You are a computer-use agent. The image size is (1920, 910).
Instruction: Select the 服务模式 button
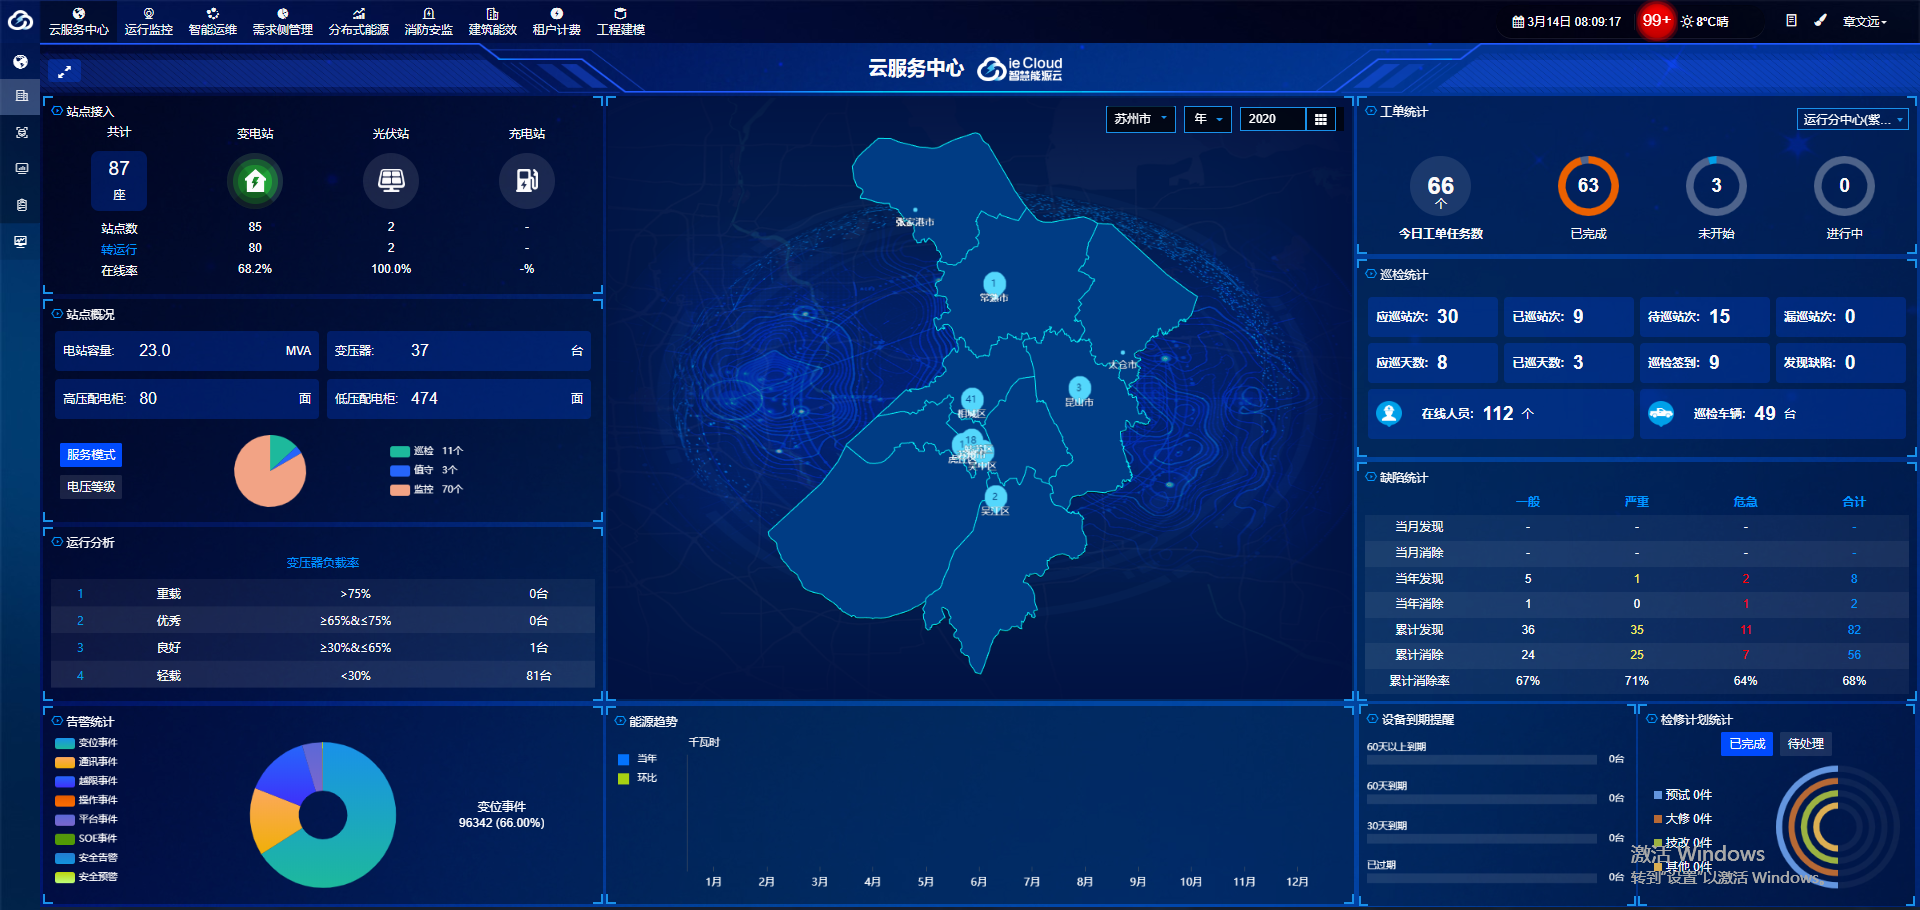(x=91, y=455)
